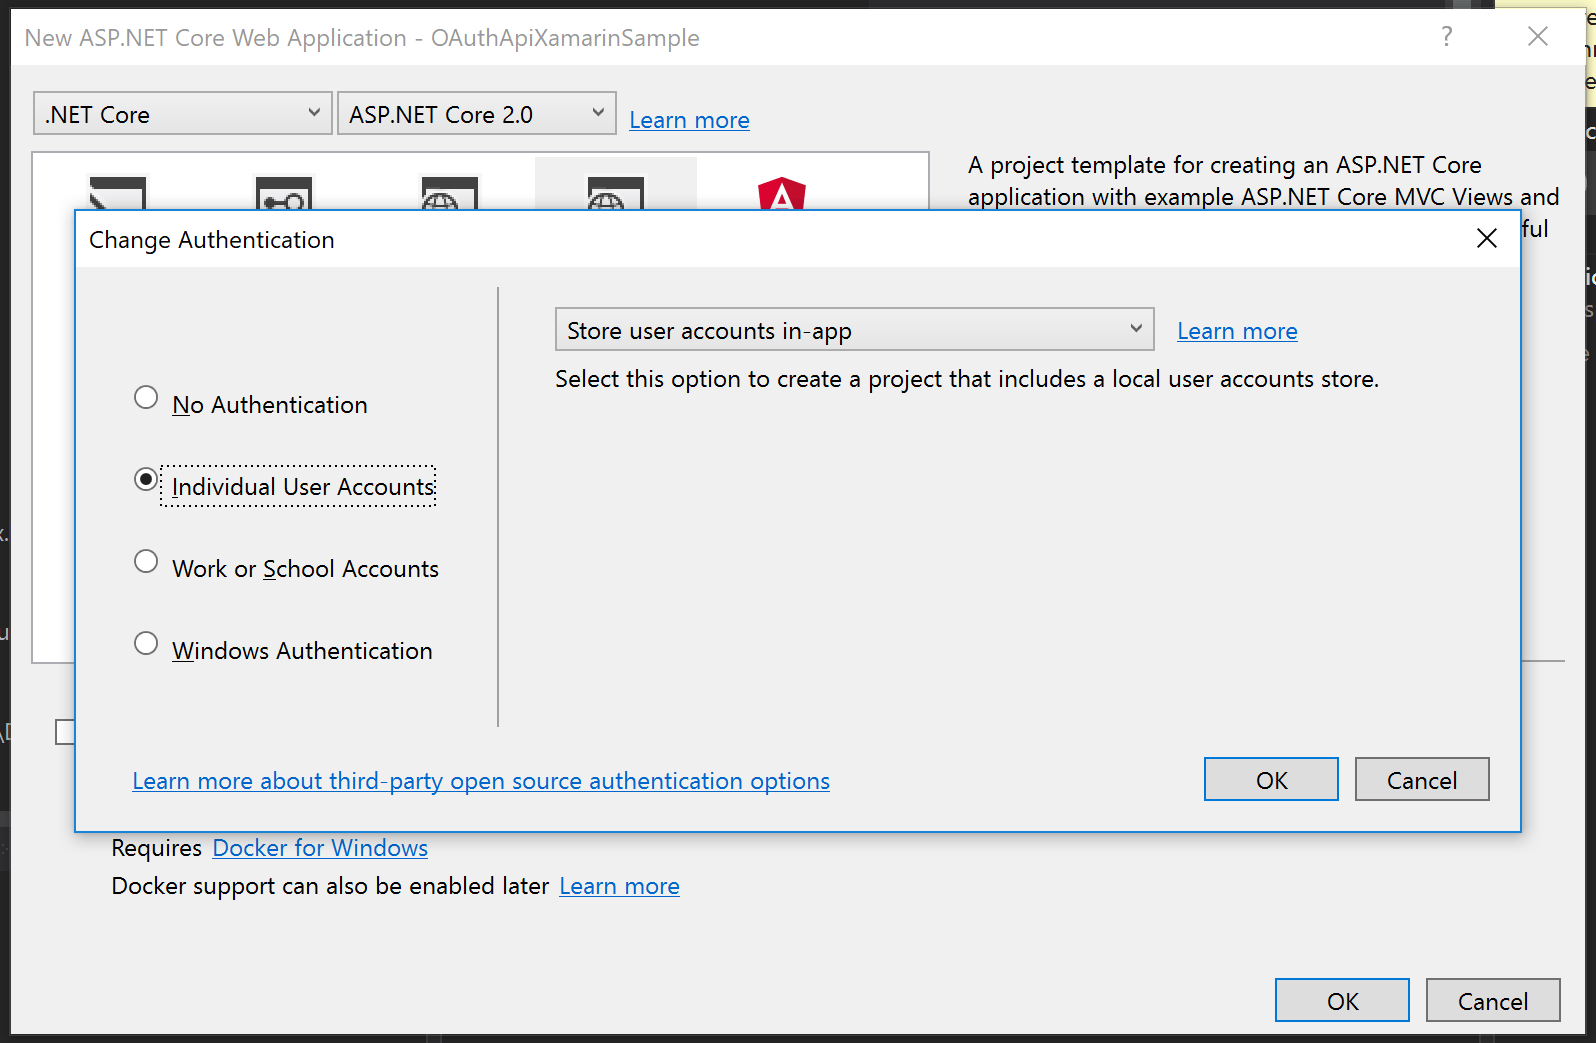Open the Docker for Windows link
Screen dimensions: 1596x1043
pyautogui.click(x=320, y=848)
